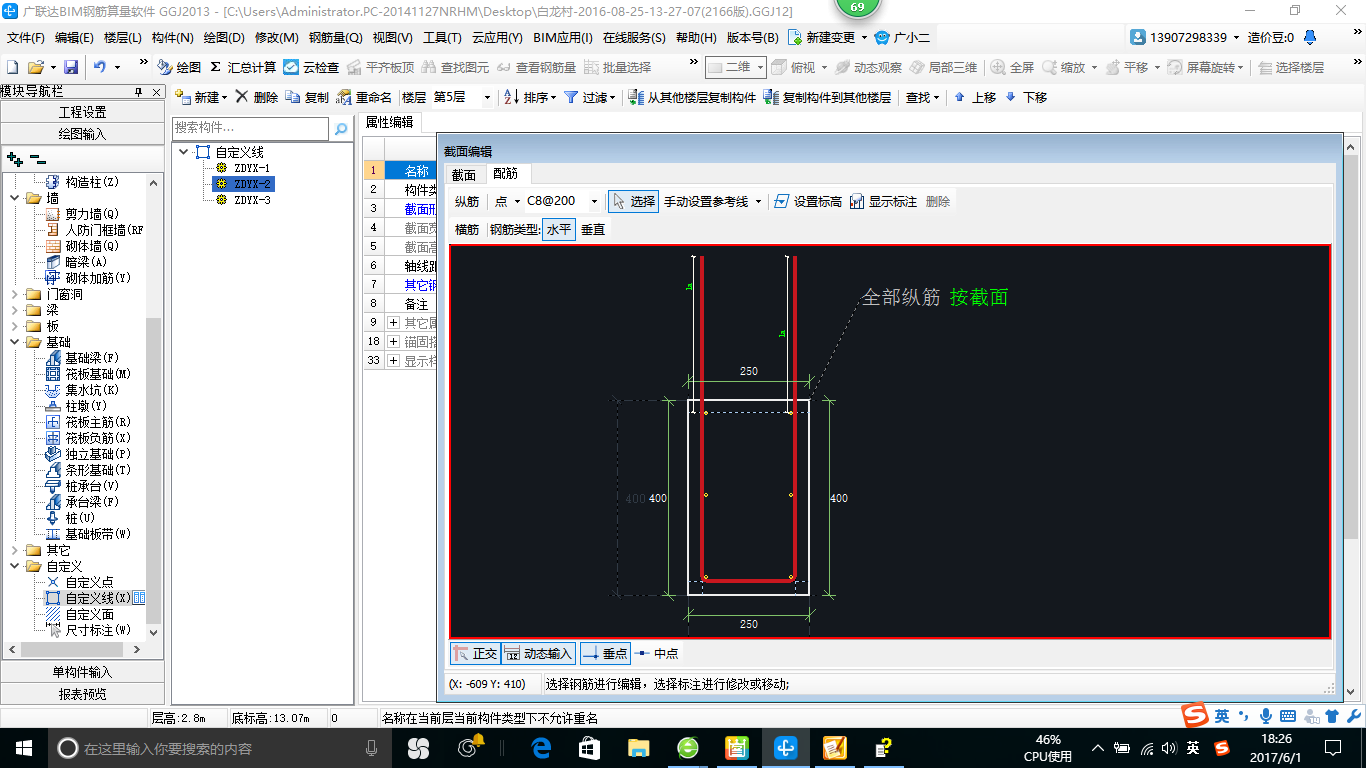Click 报表预览 navigation button
1366x768 pixels.
coord(82,693)
